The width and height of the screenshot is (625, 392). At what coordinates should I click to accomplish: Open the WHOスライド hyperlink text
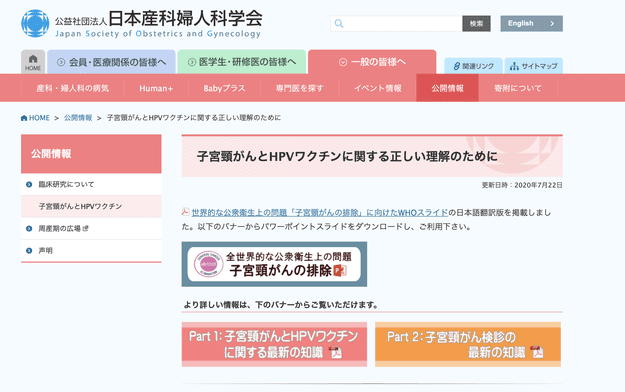[x=320, y=213]
